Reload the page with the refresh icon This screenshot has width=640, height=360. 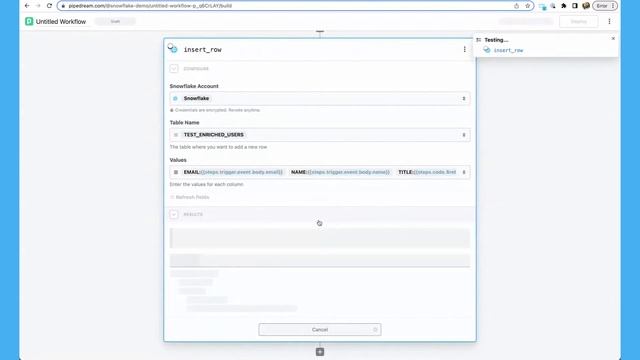tap(49, 6)
